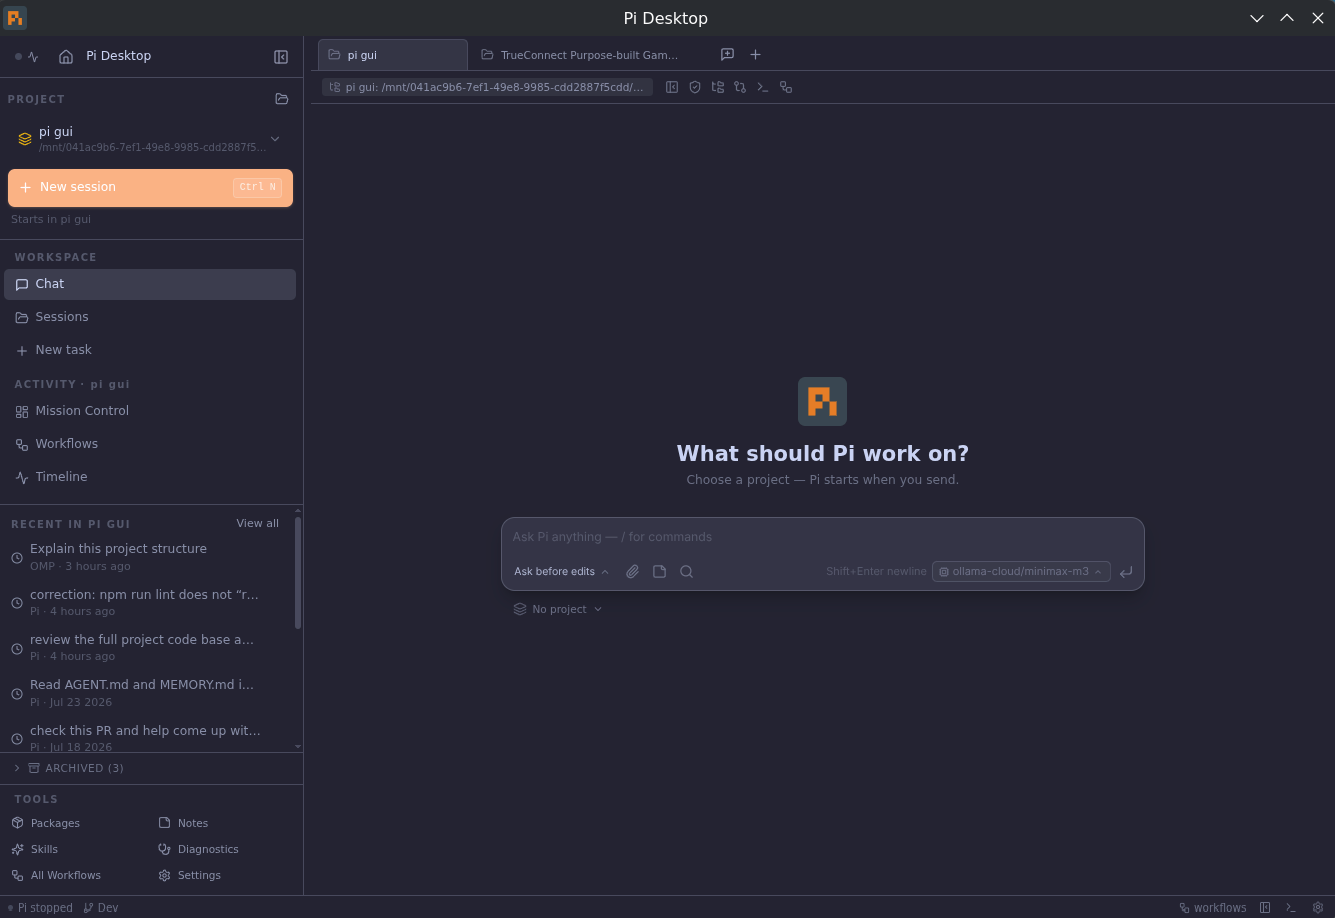Click the 'Ask Pi anything' input field
Screen dimensions: 1335x918
coord(822,537)
